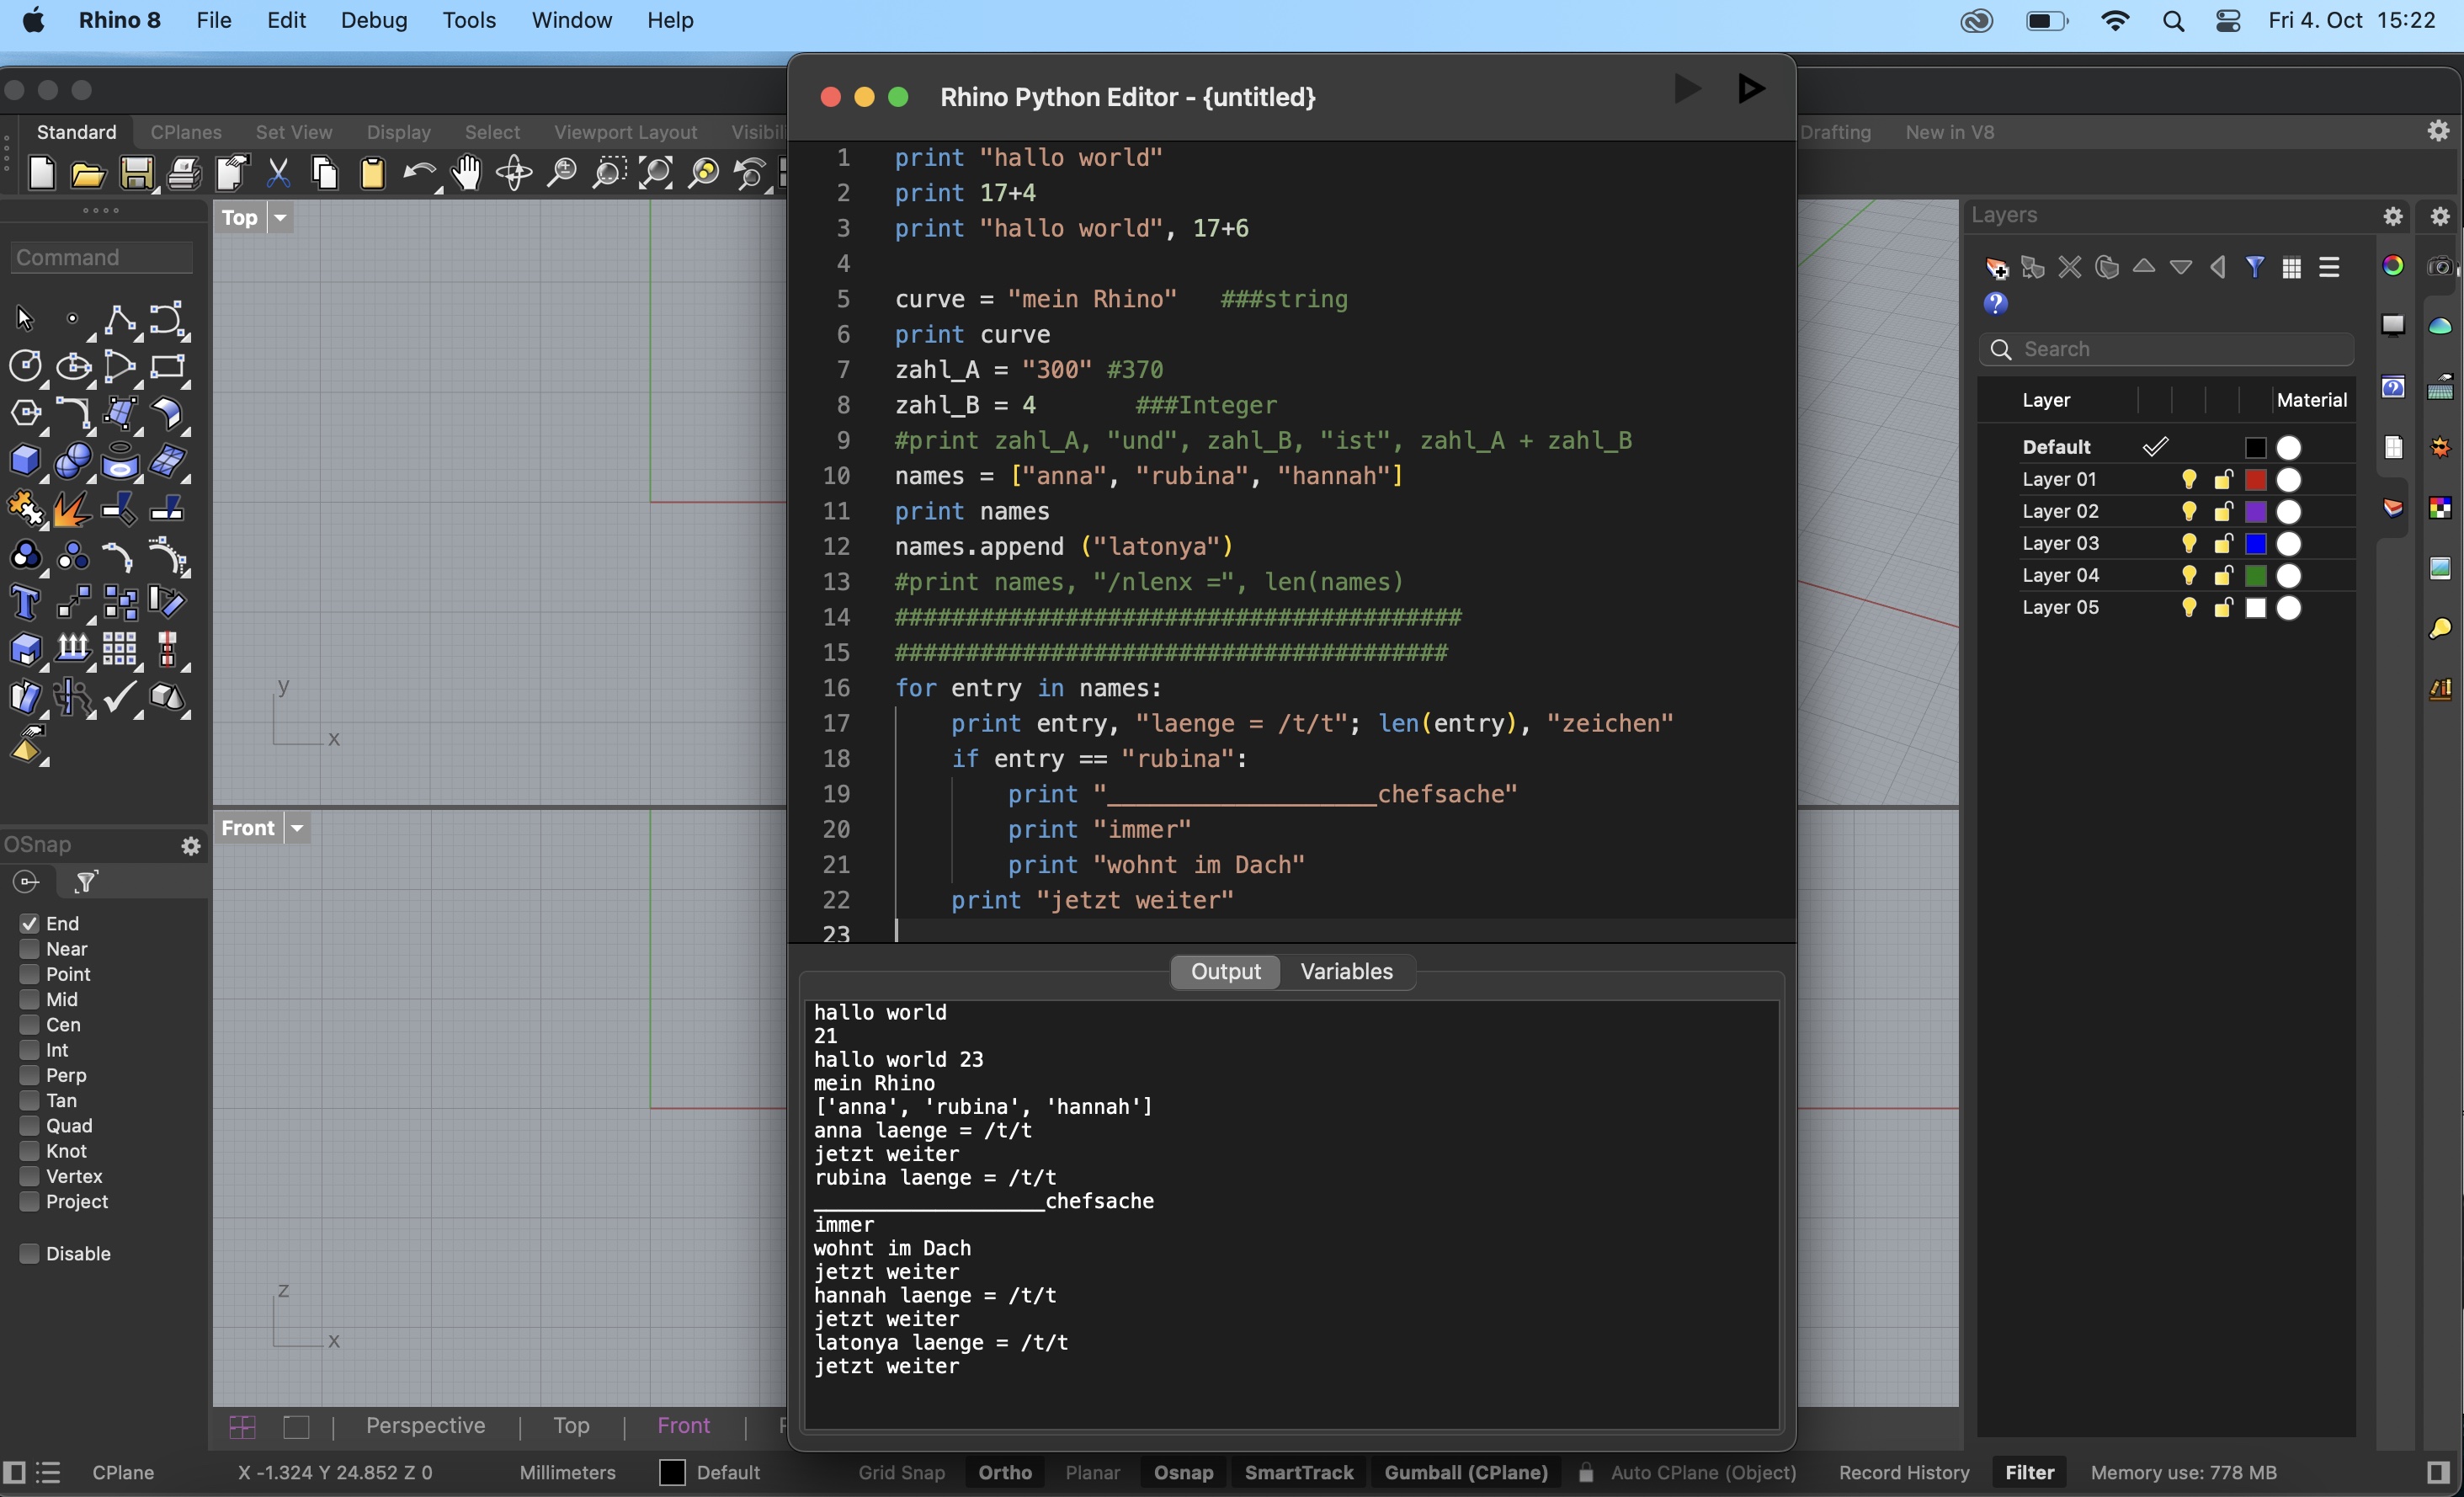Open Layers panel help via question mark icon
Viewport: 2464px width, 1497px height.
(x=1998, y=303)
